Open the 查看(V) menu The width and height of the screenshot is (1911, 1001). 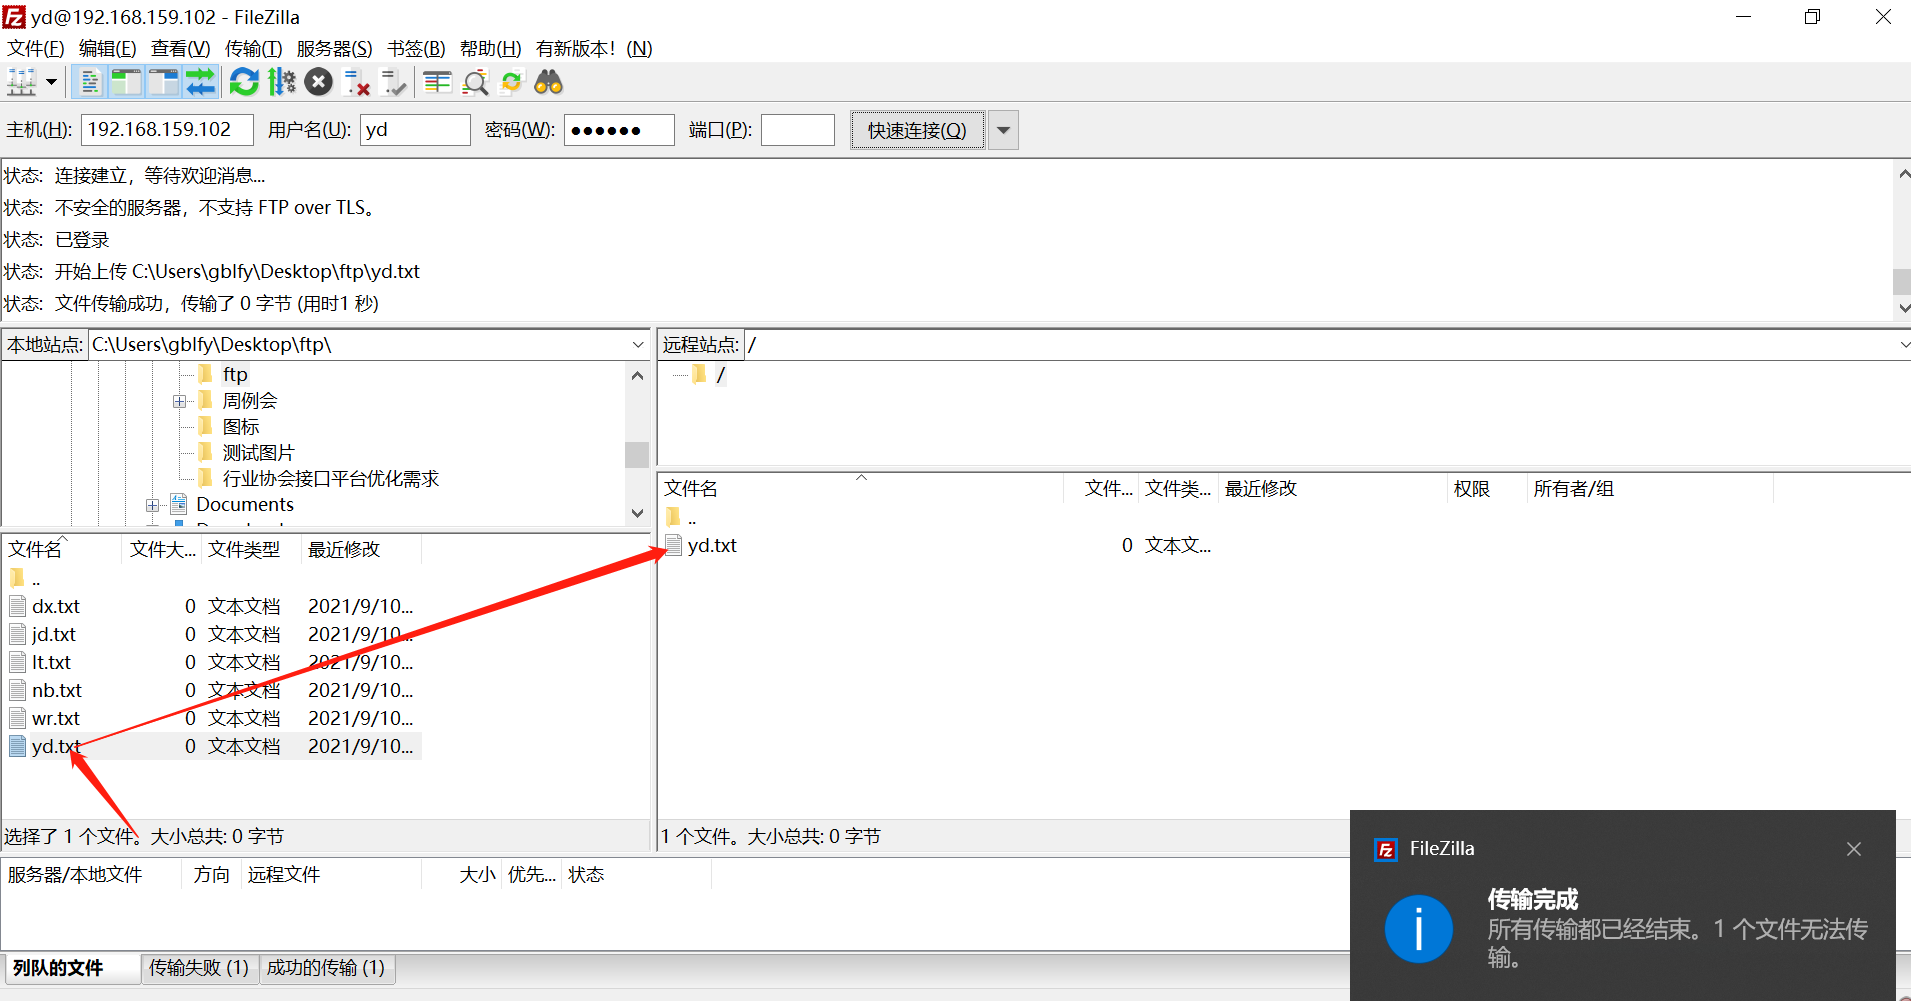(180, 48)
